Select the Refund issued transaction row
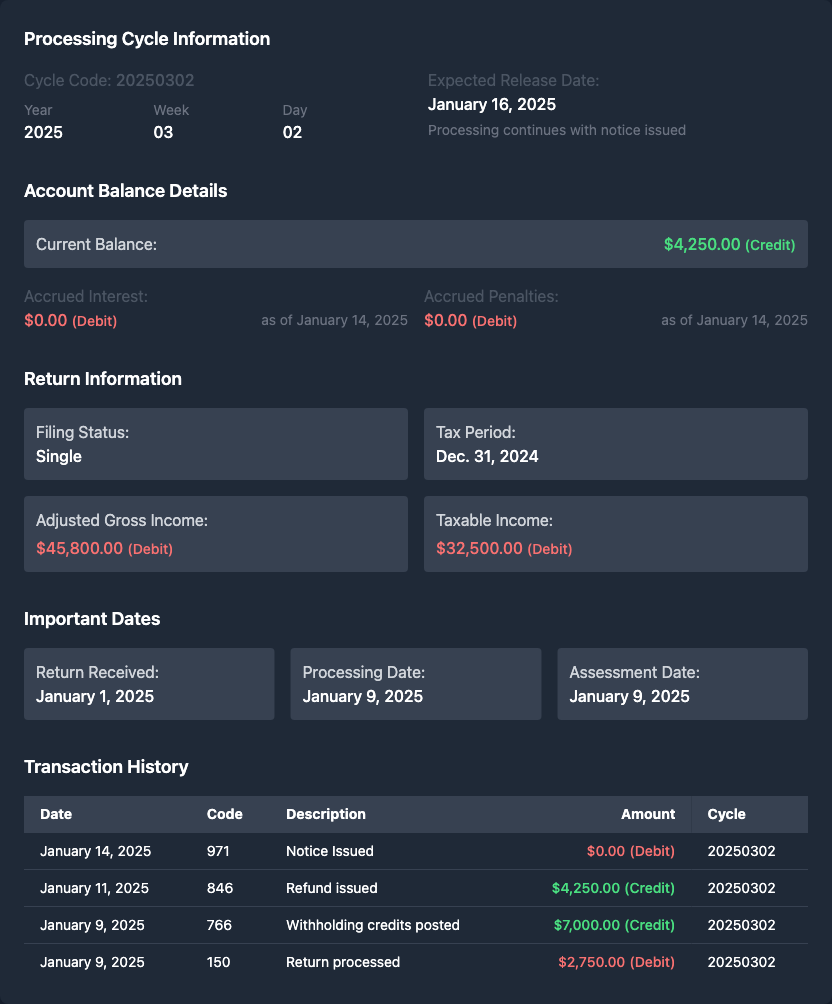The height and width of the screenshot is (1004, 832). coord(415,888)
